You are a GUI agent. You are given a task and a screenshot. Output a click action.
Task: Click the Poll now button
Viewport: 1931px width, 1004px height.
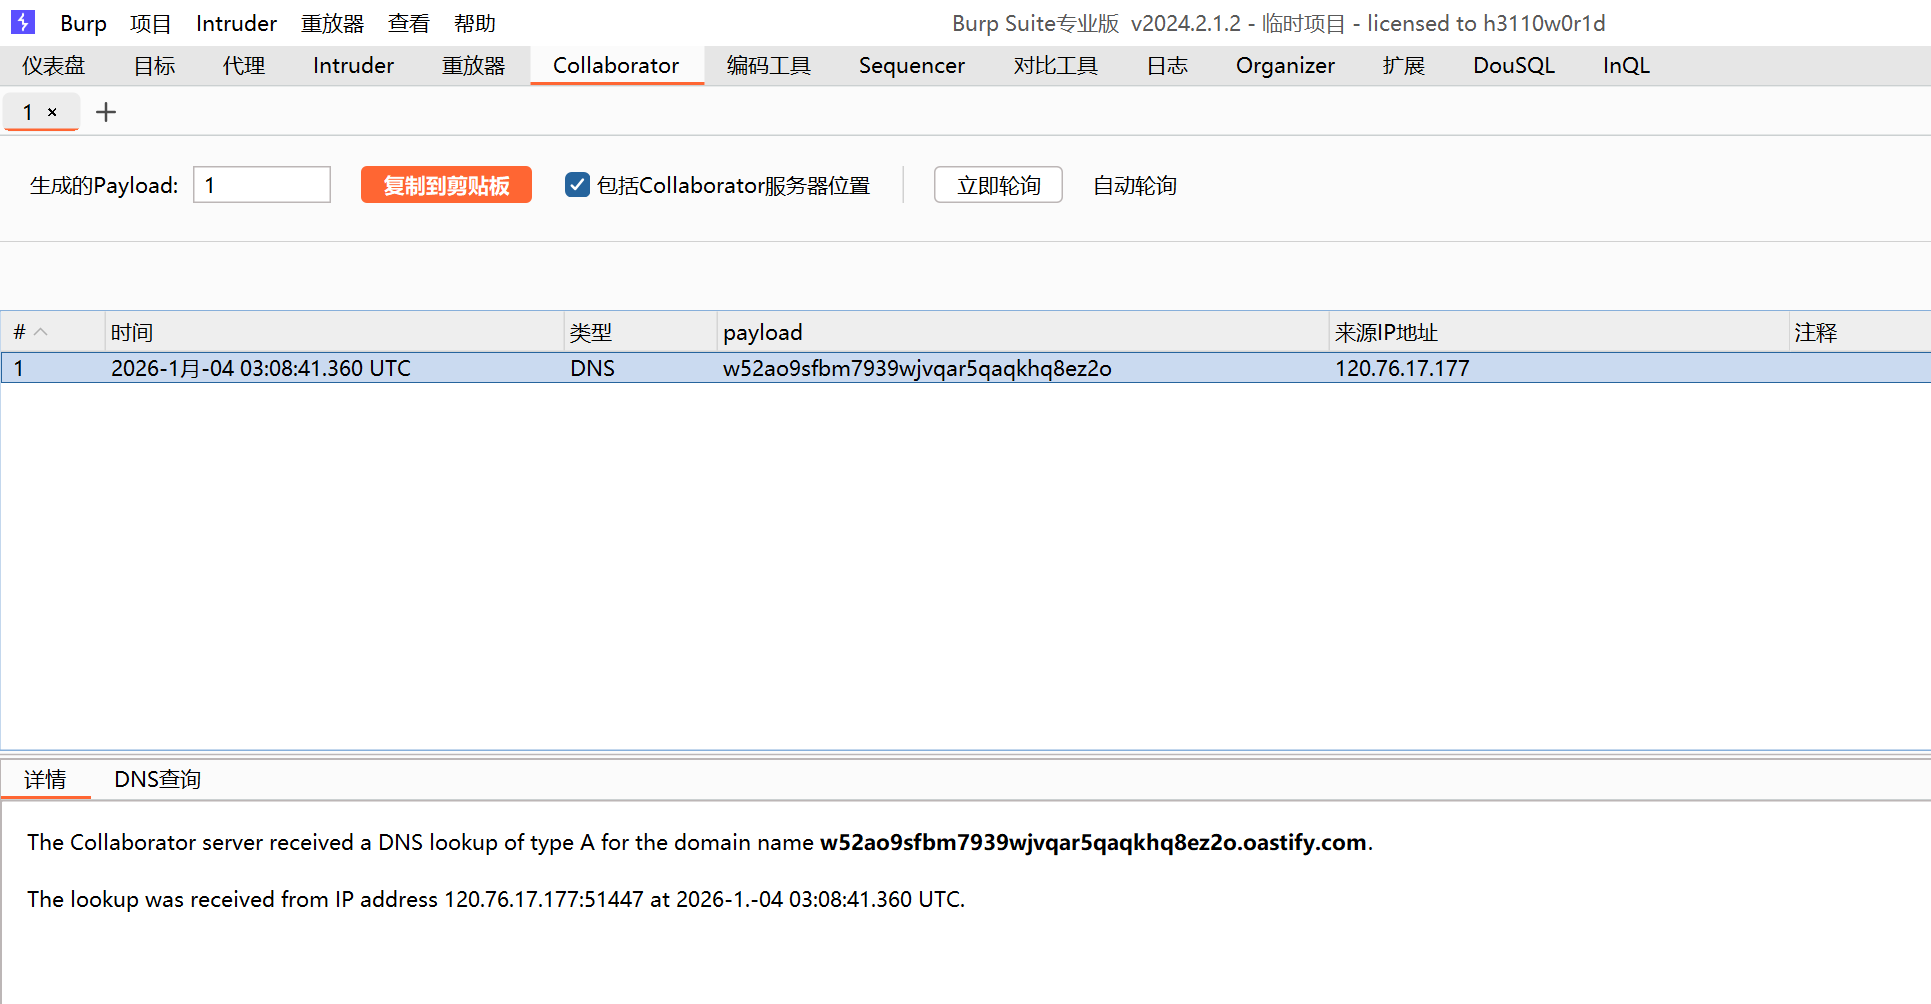pyautogui.click(x=997, y=185)
